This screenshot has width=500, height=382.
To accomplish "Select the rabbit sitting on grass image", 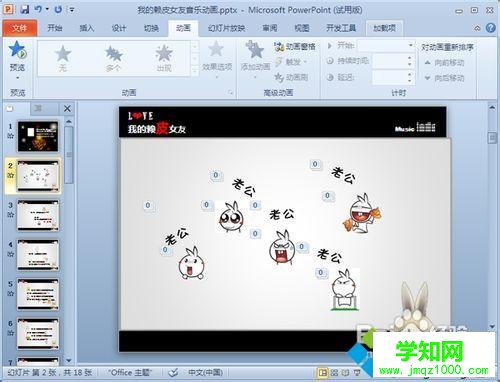I will [x=345, y=290].
